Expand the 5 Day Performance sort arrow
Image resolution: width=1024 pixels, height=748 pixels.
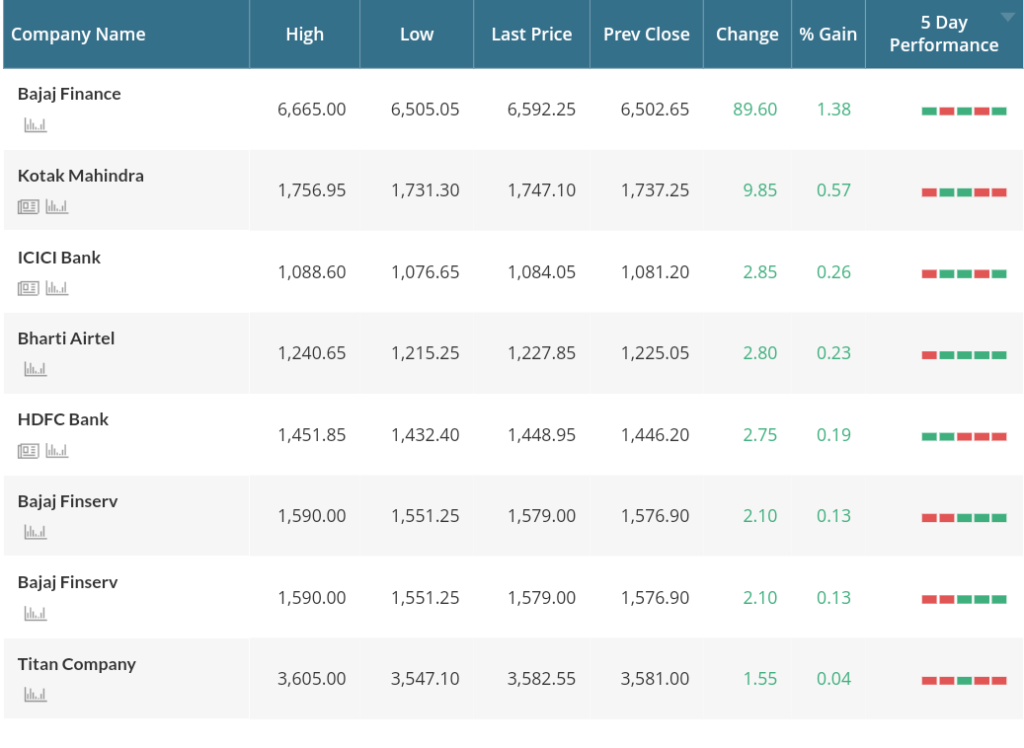1008,17
